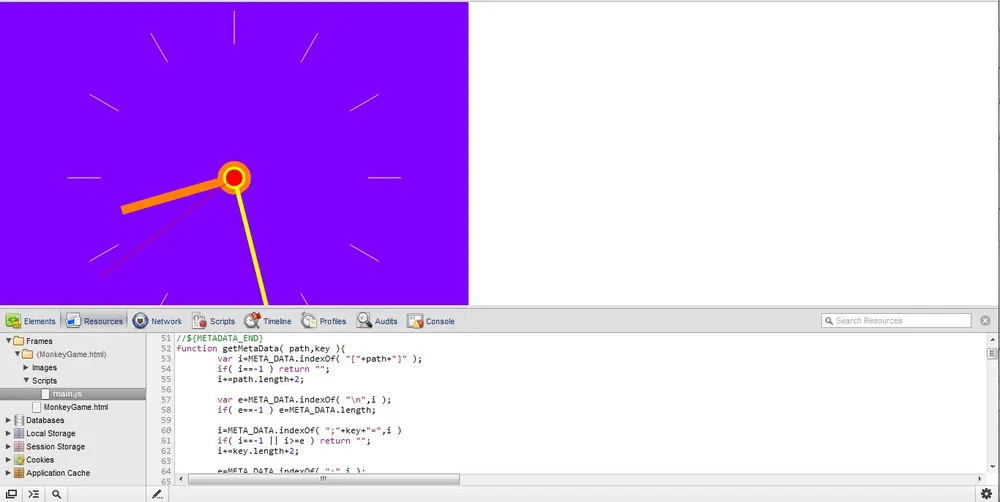Viewport: 1000px width, 502px height.
Task: Click the MonkeyGame.html document icon
Action: [36, 407]
